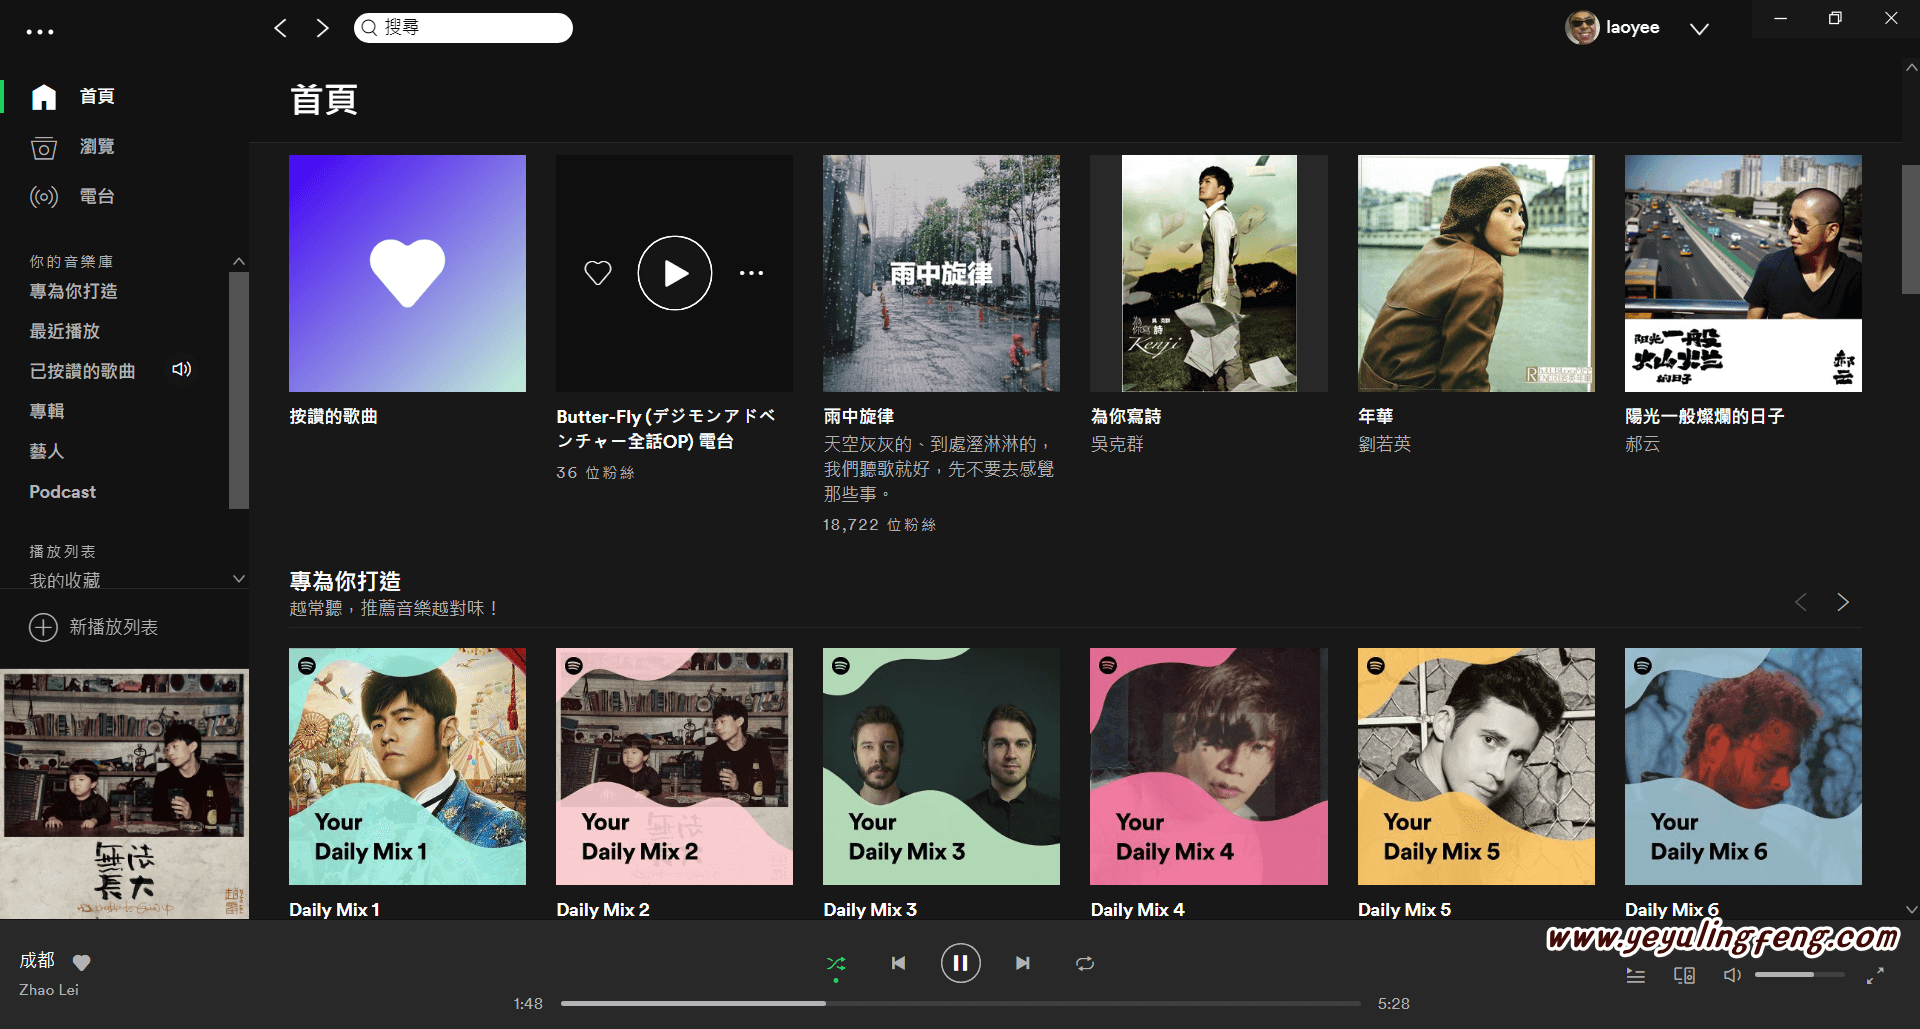Open Daily Mix 4 cover

(x=1209, y=766)
